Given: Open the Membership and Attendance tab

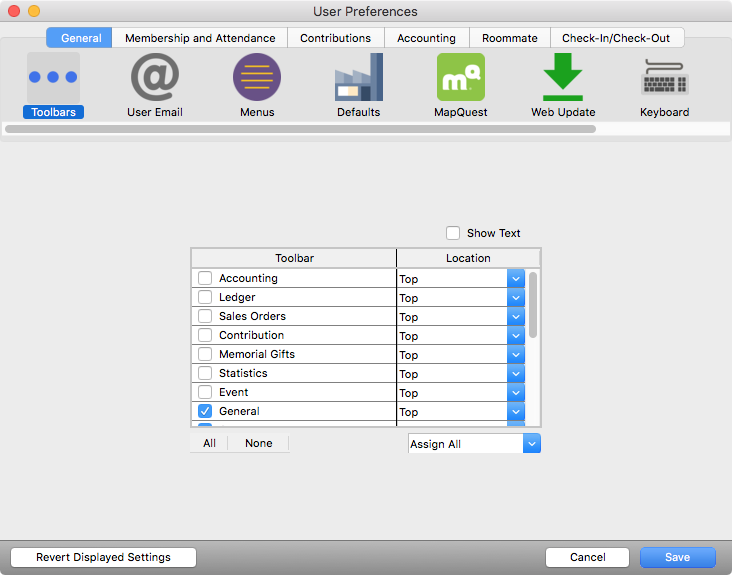Looking at the screenshot, I should tap(200, 38).
